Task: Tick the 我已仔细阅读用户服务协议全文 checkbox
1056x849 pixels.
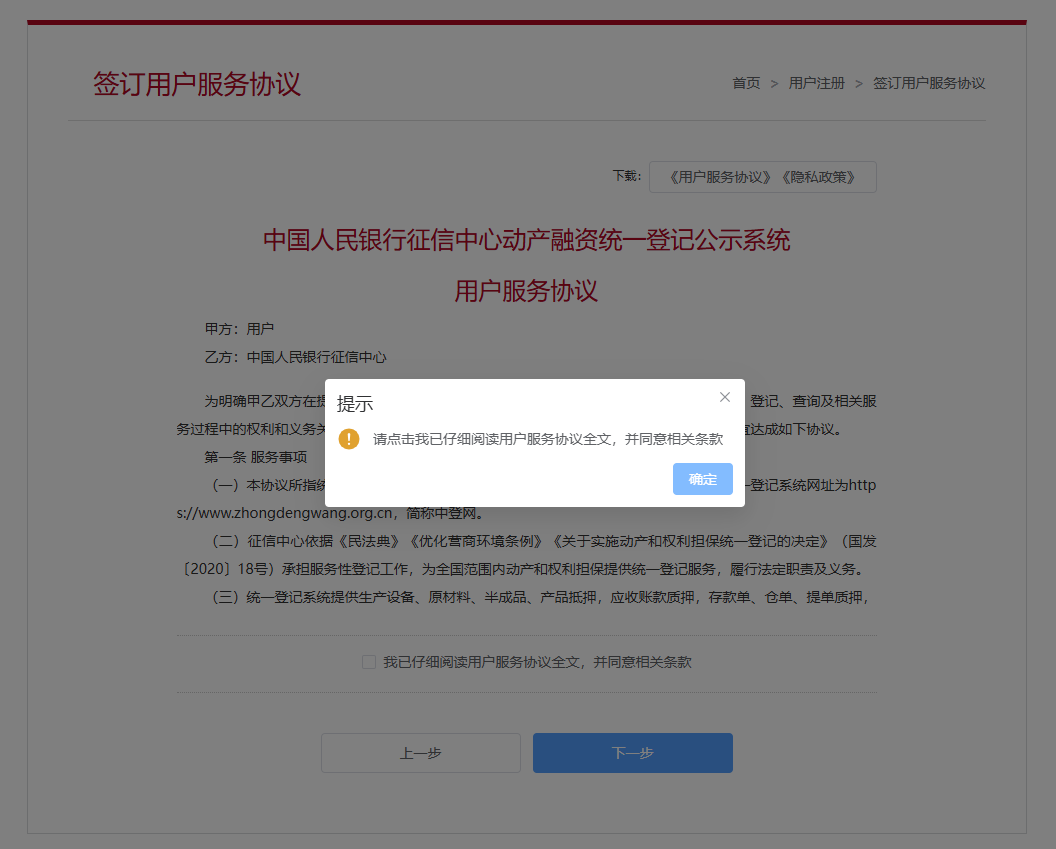Action: tap(369, 662)
